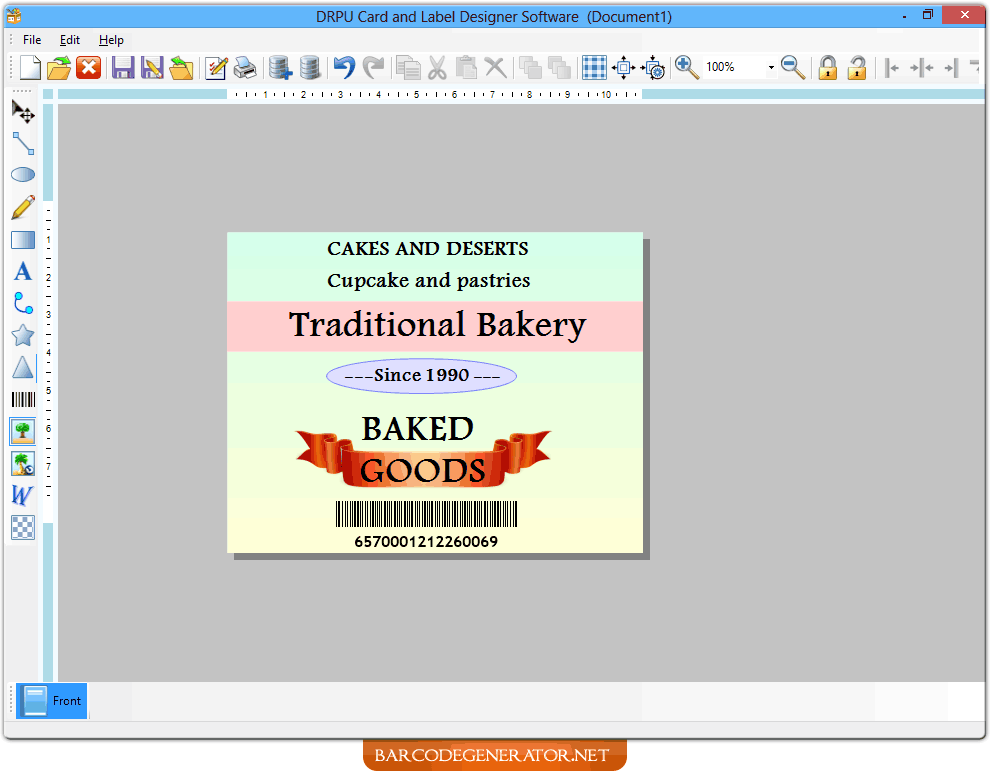The height and width of the screenshot is (771, 990).
Task: Select the Ellipse shape tool
Action: point(23,175)
